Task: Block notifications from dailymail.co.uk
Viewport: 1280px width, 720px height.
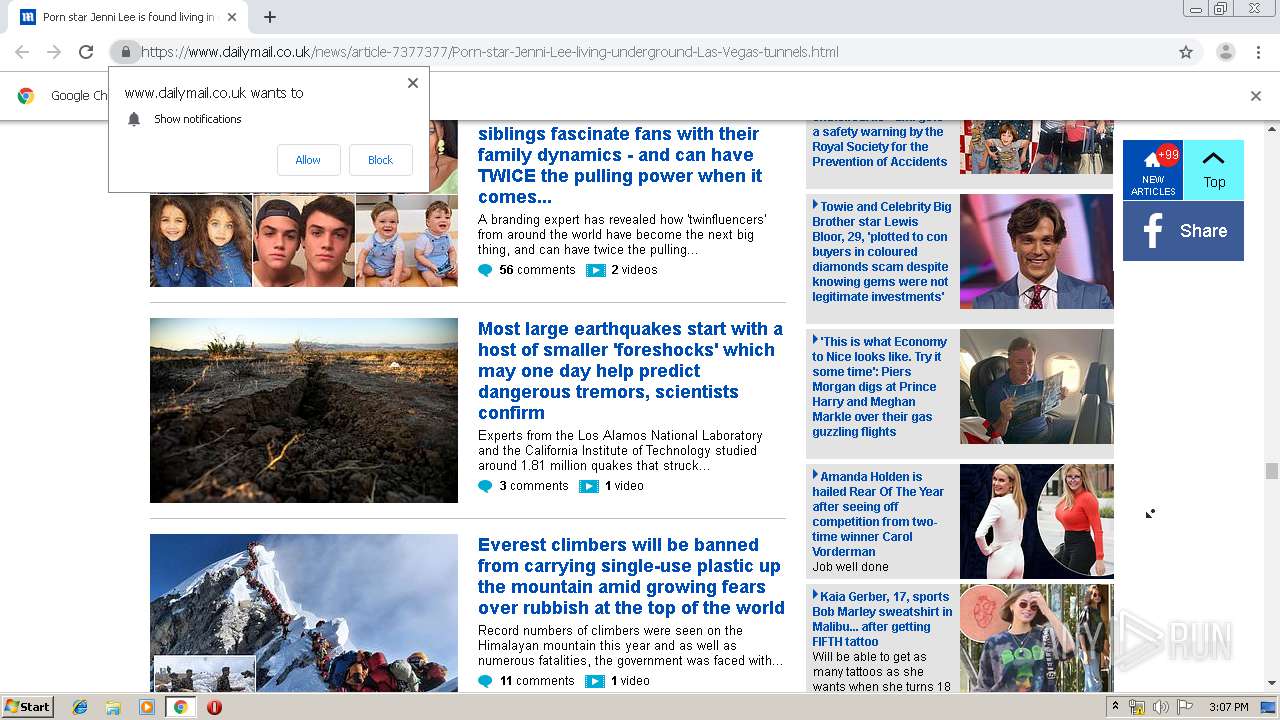Action: tap(380, 160)
